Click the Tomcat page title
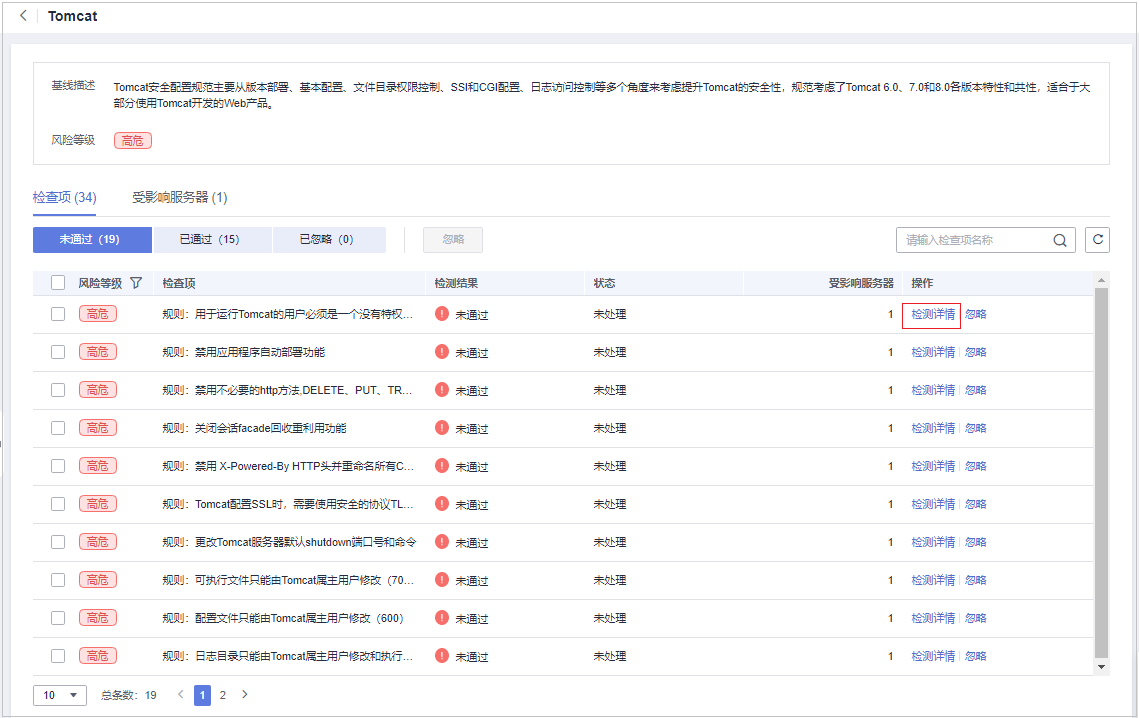 (73, 16)
